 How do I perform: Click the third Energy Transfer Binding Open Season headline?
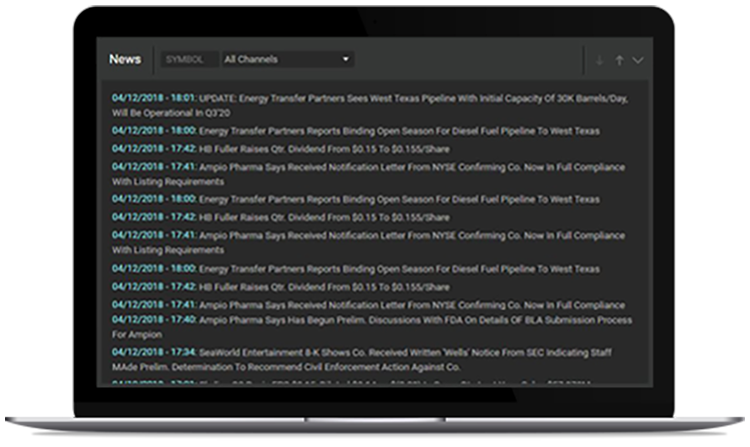399,268
